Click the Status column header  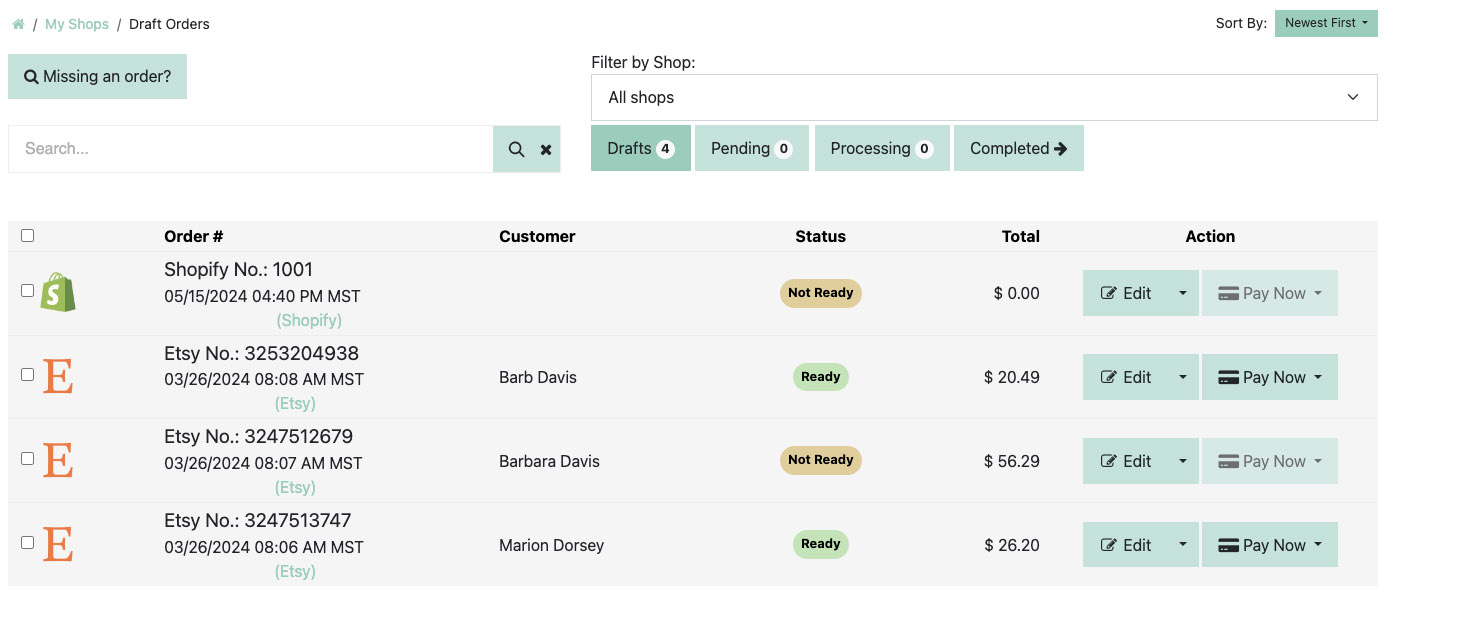point(820,236)
